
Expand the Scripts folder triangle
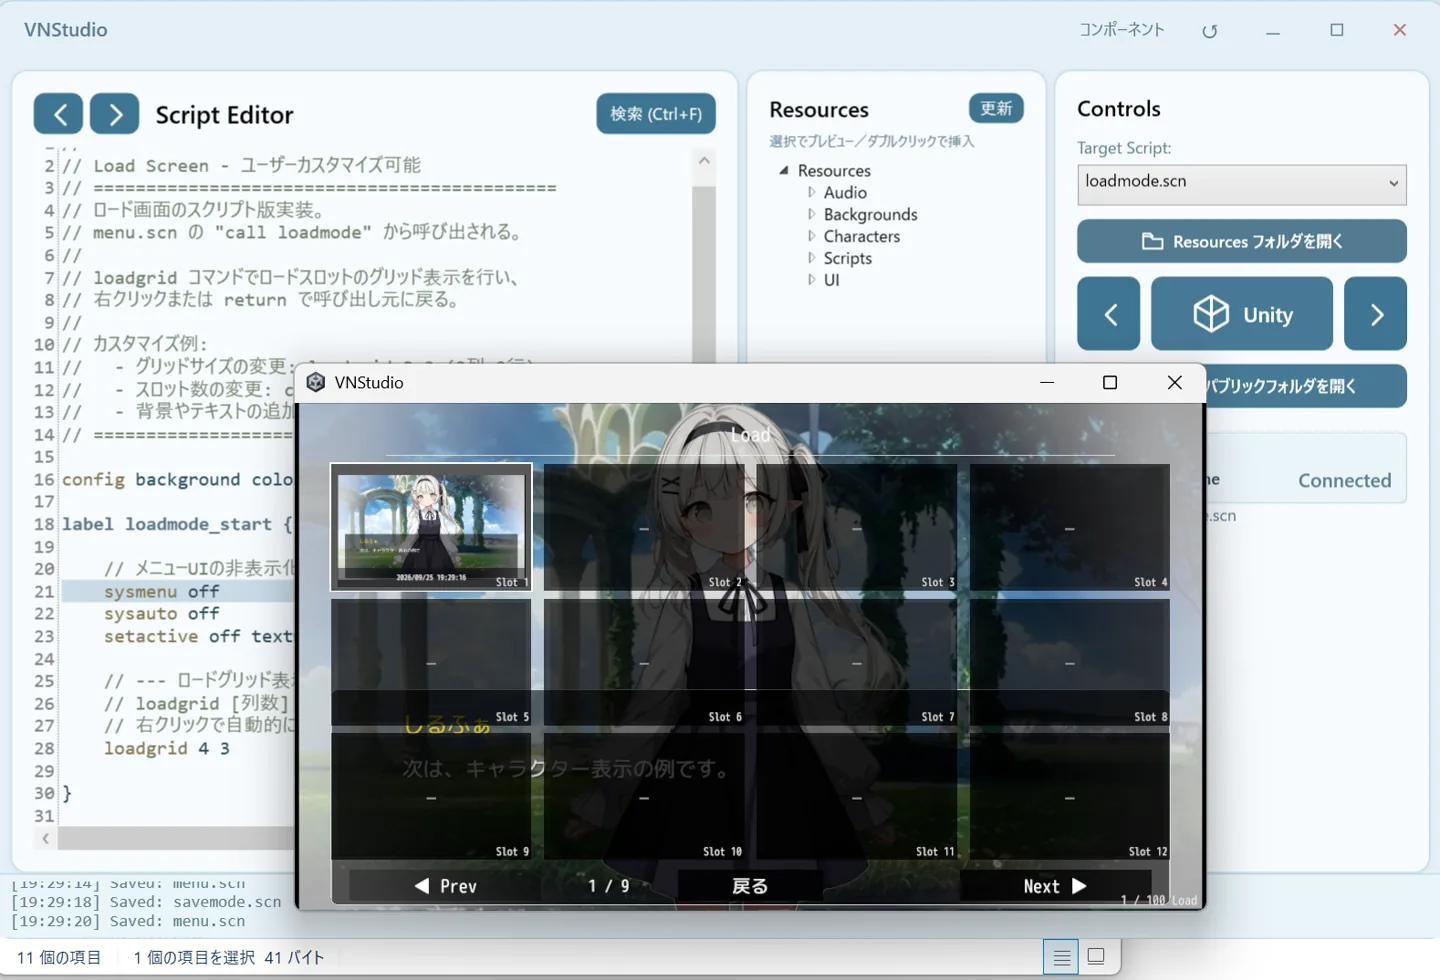[811, 258]
